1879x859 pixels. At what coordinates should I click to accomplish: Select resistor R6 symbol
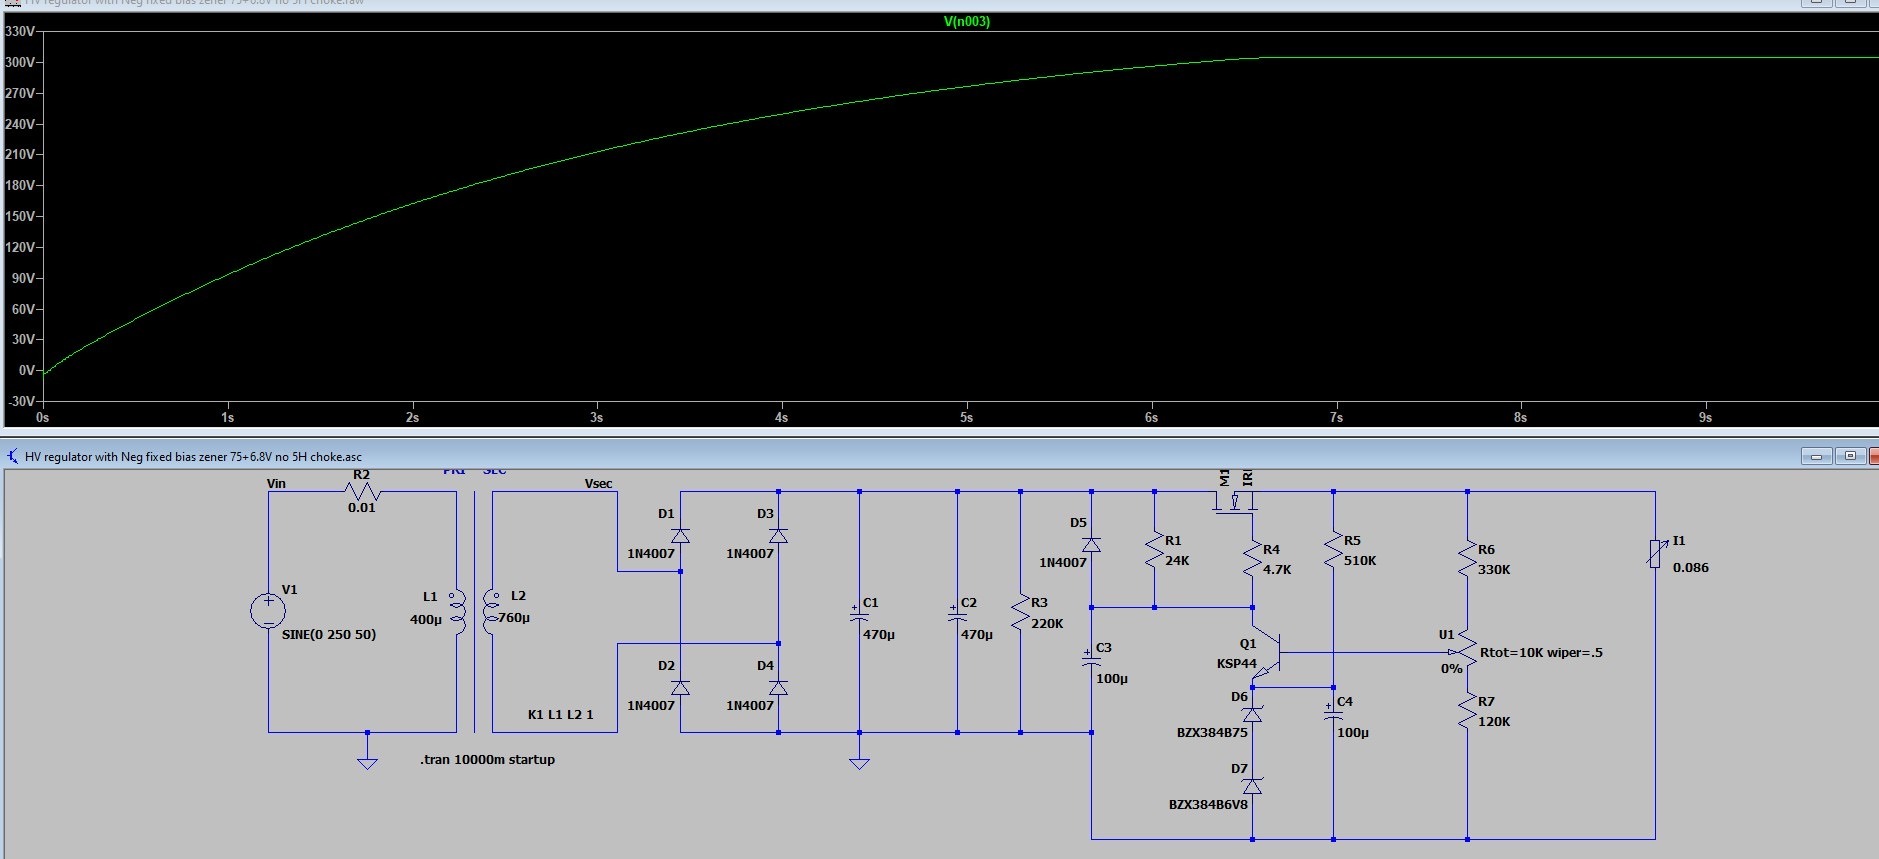(1467, 558)
